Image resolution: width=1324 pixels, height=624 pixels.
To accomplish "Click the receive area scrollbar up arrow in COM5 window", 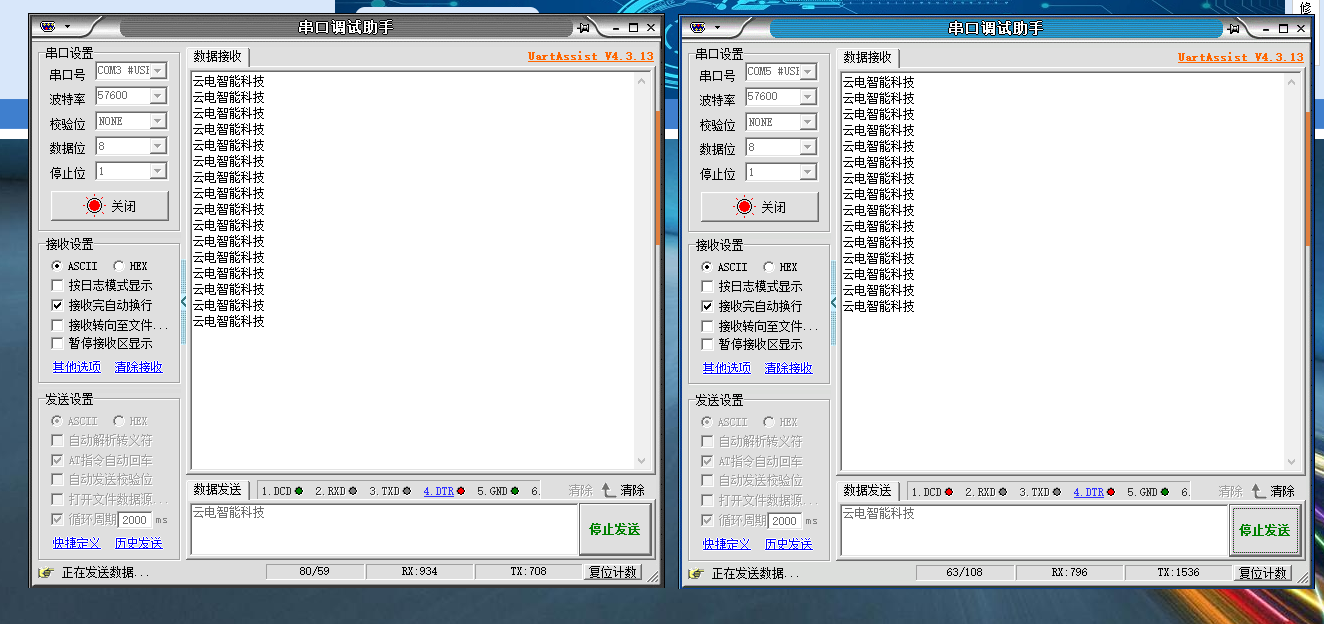I will pos(1292,82).
